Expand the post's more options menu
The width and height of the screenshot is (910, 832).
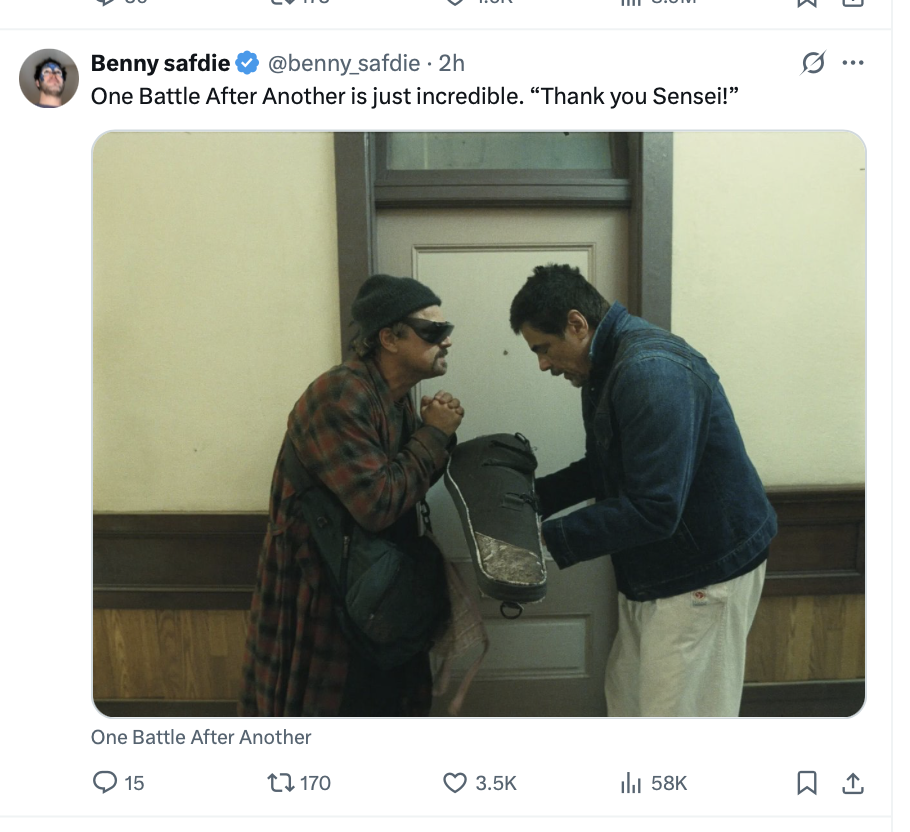[x=852, y=63]
